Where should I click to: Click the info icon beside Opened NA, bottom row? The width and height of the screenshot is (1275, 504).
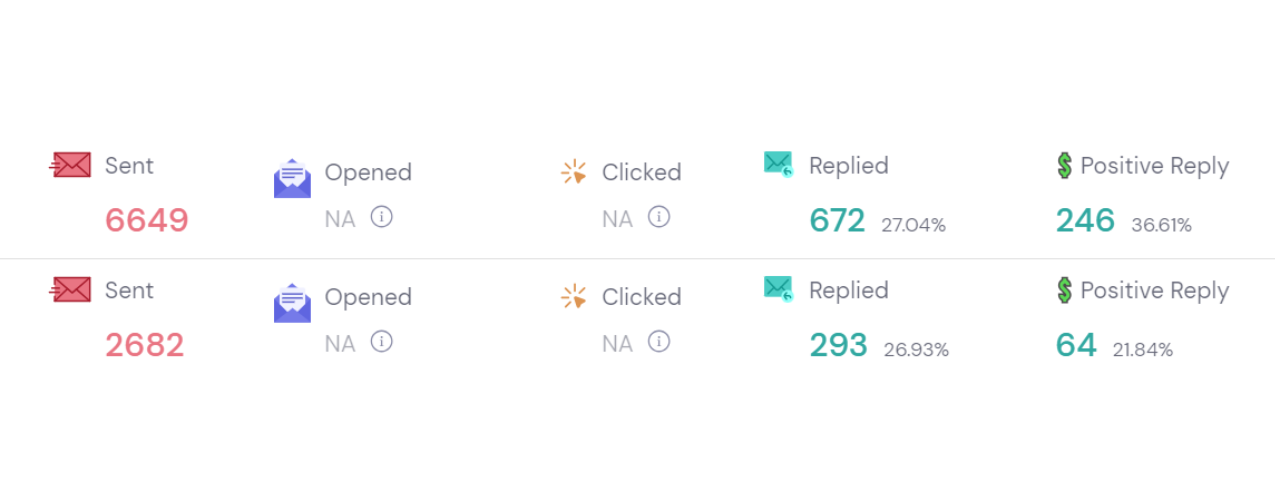click(381, 341)
